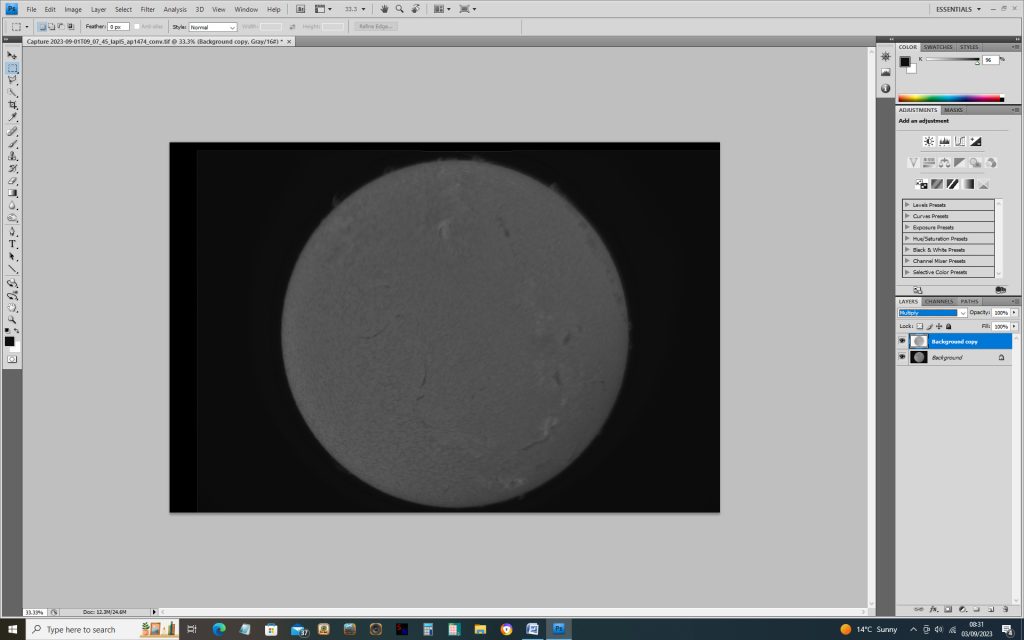The width and height of the screenshot is (1024, 640).
Task: Pick Rotate View tool in application bar
Action: tap(415, 9)
